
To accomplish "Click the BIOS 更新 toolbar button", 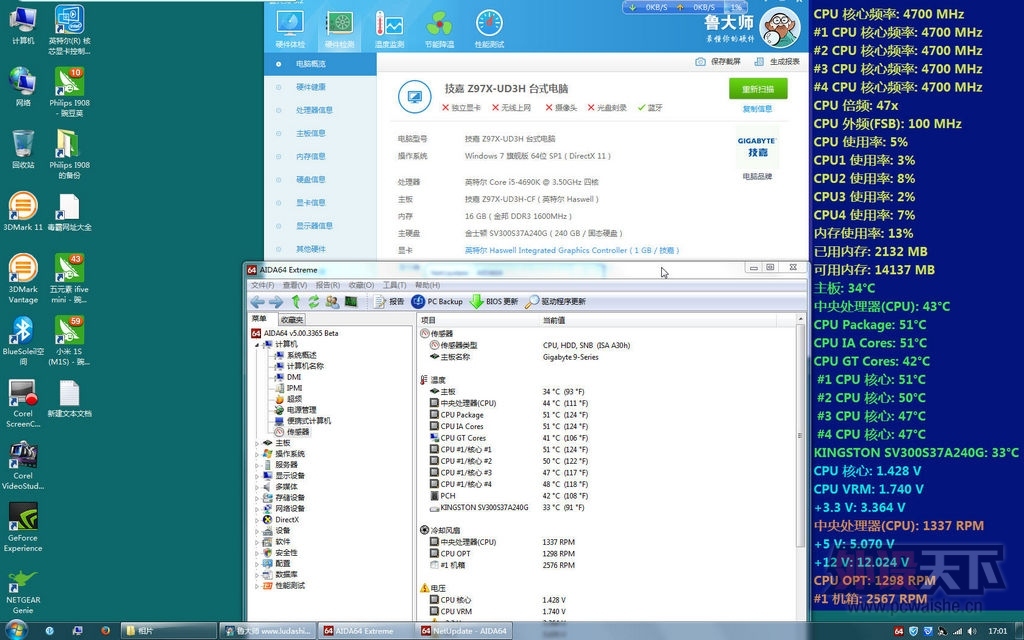I will point(494,302).
